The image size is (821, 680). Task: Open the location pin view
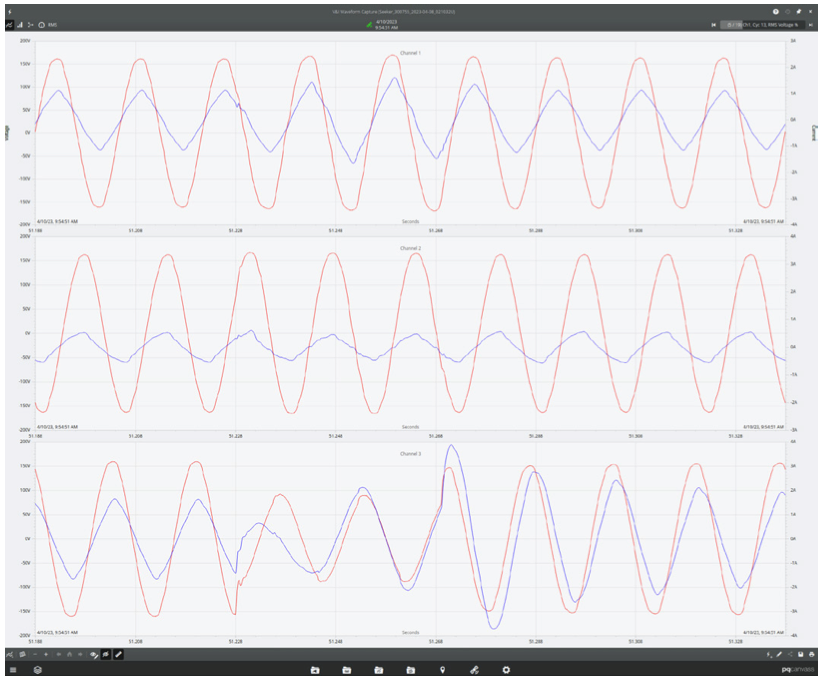(442, 670)
